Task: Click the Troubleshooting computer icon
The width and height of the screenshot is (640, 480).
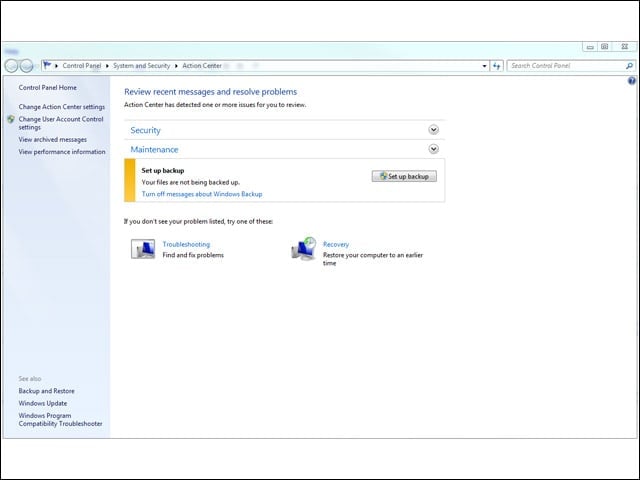Action: coord(143,249)
